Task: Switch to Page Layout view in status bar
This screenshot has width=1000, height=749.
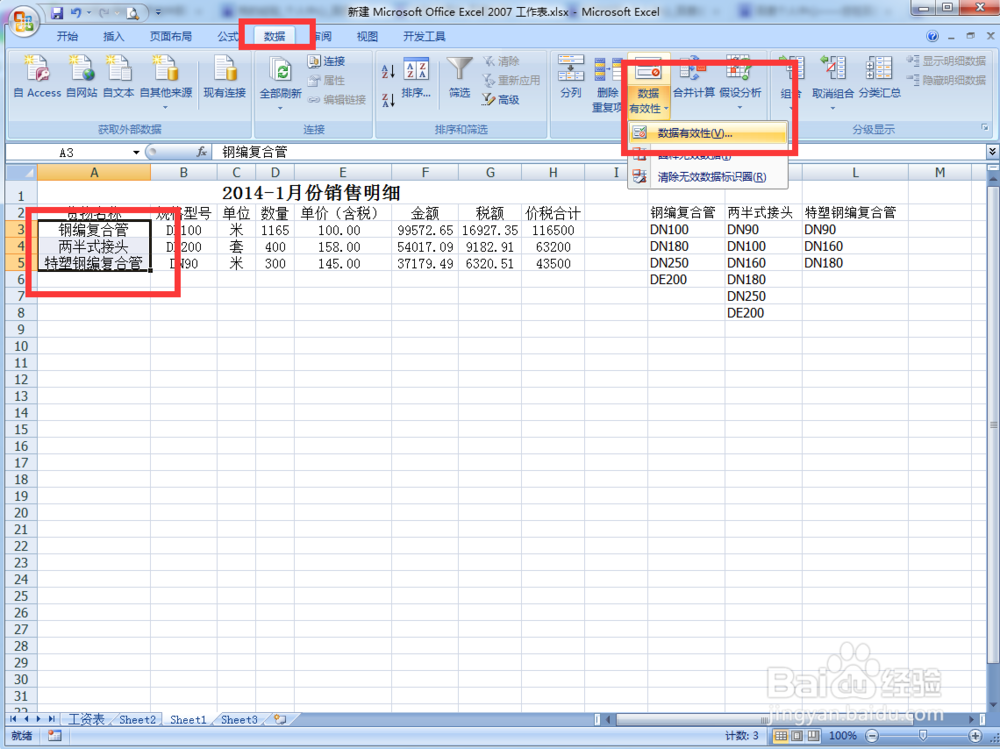Action: [797, 736]
